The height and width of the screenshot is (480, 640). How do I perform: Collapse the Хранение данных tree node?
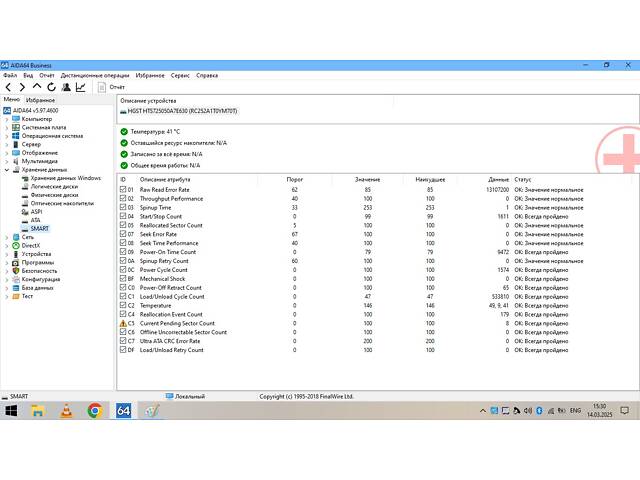click(x=7, y=170)
